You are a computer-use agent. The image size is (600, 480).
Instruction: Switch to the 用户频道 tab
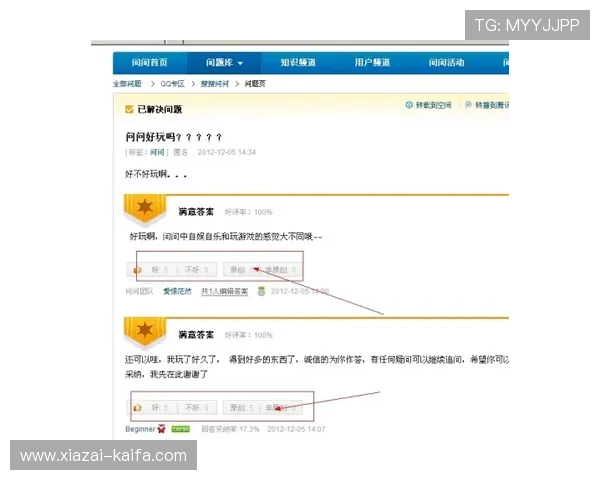372,62
